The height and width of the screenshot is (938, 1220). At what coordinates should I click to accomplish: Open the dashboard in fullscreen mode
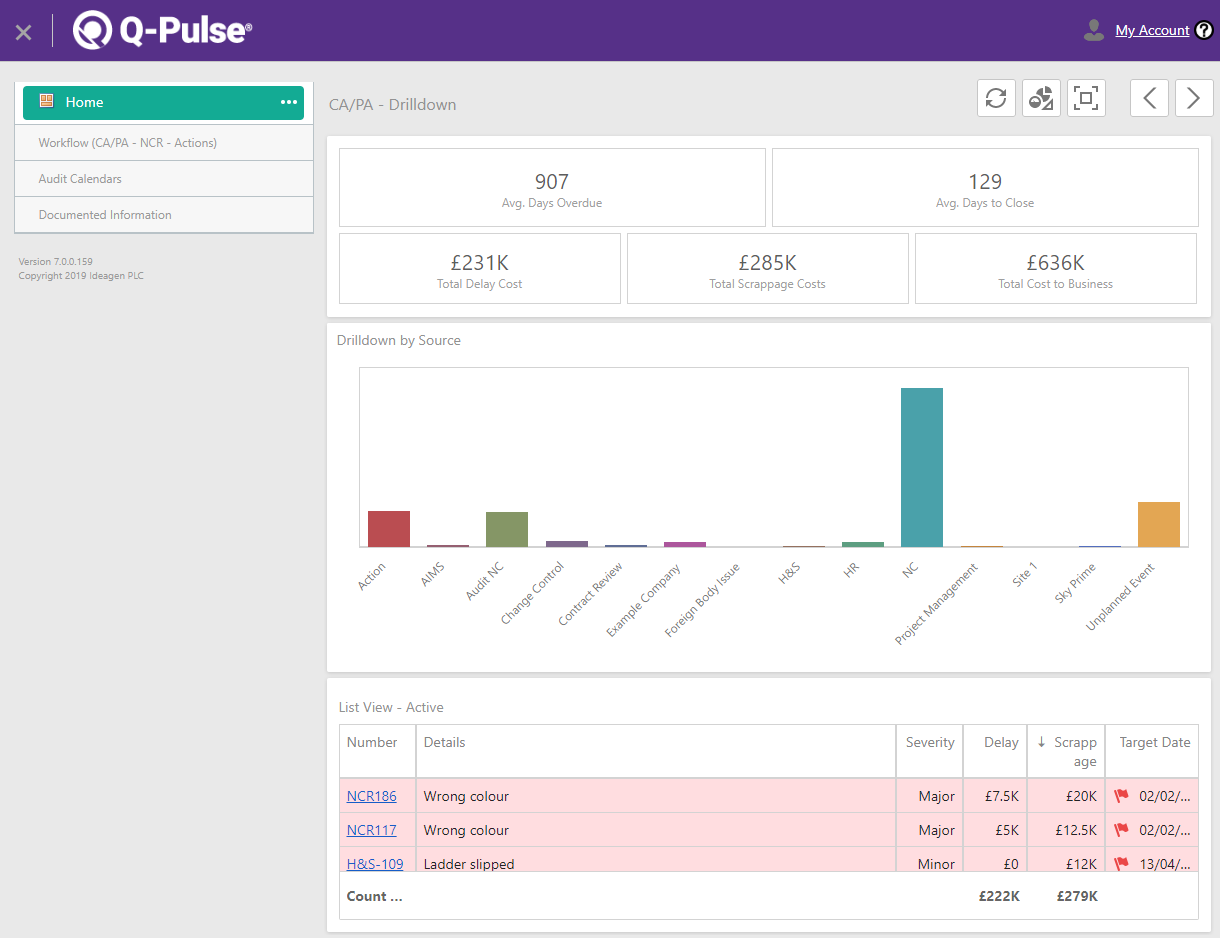click(x=1086, y=97)
